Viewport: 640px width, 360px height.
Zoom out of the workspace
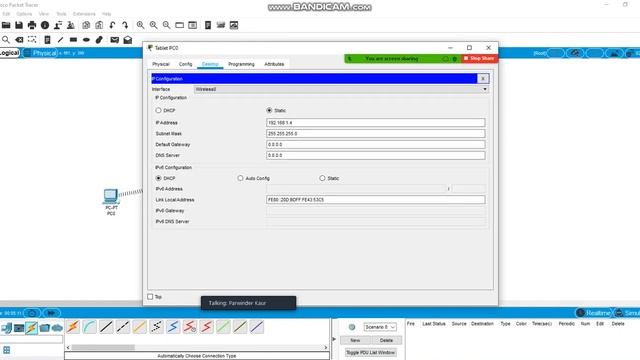(x=167, y=25)
